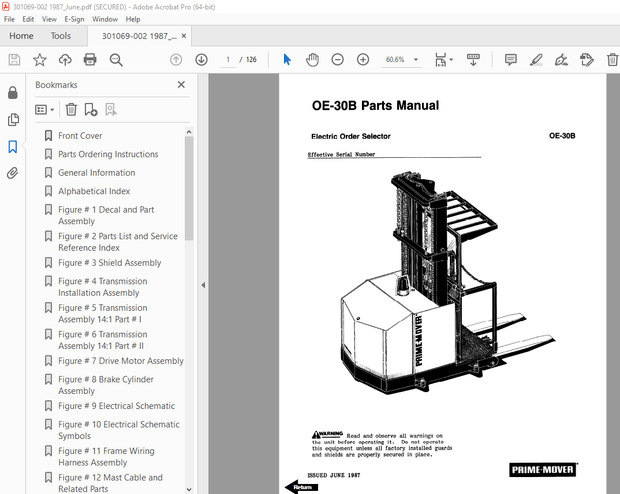Image resolution: width=620 pixels, height=494 pixels.
Task: Click the Save file icon
Action: (14, 60)
